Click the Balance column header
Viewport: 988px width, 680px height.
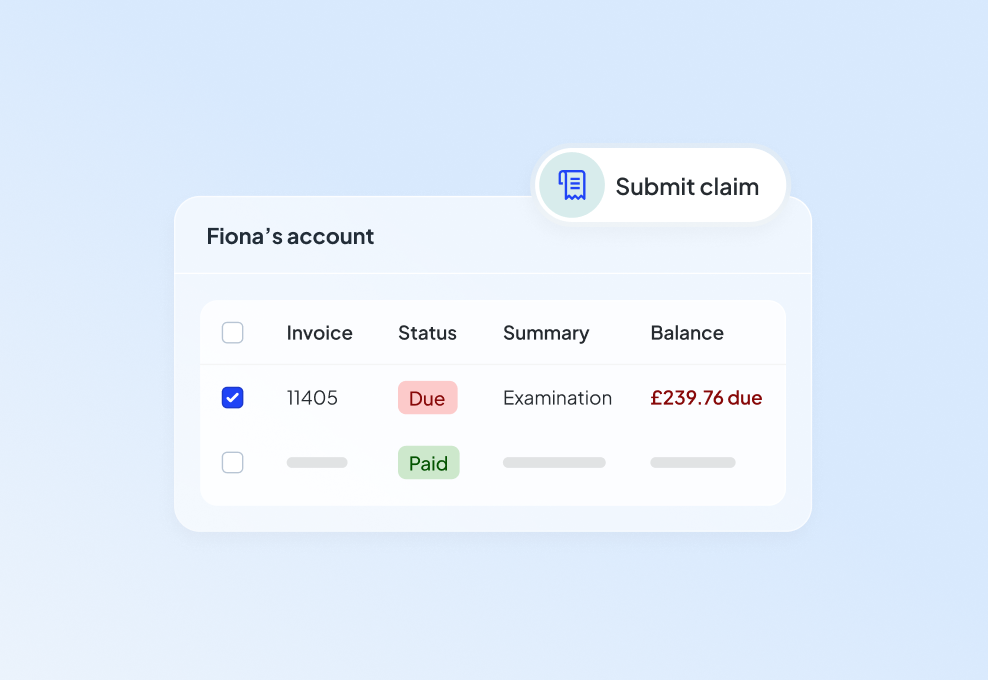coord(687,333)
